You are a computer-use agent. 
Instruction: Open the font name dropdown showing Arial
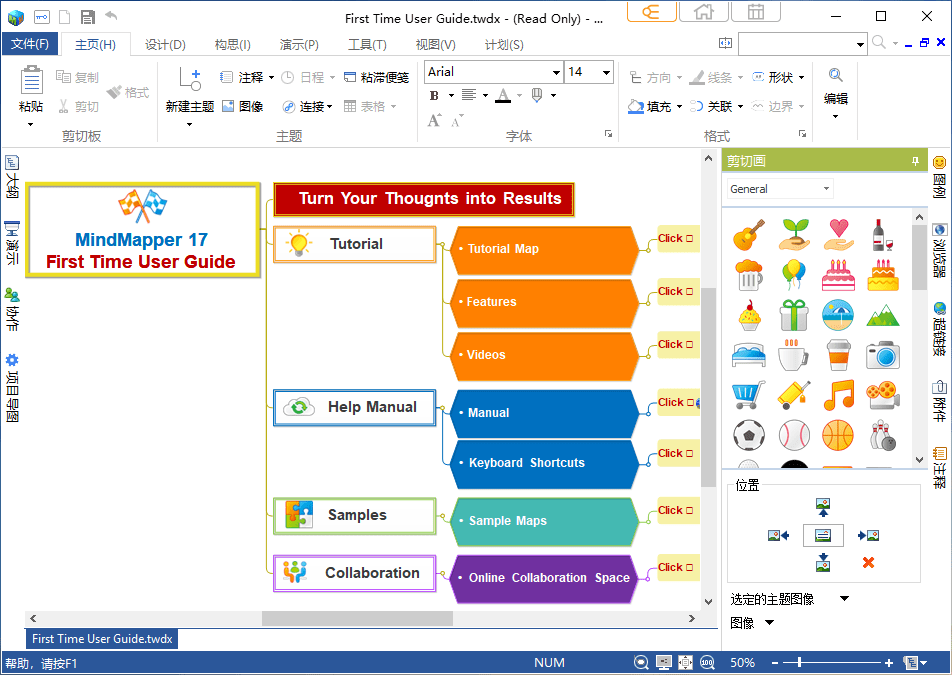[556, 72]
